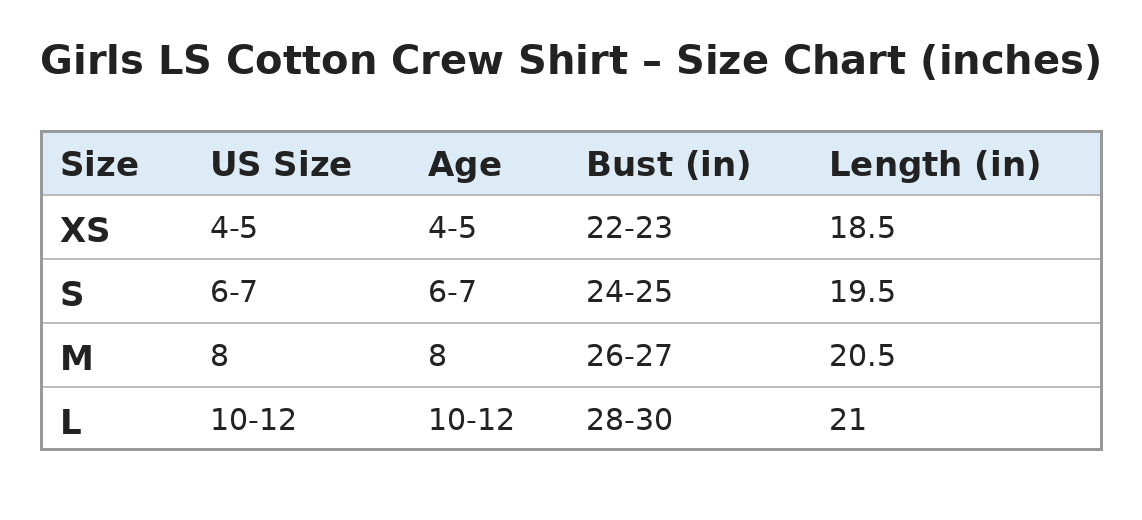This screenshot has width=1142, height=520.
Task: Select the S size row label
Action: [x=71, y=295]
